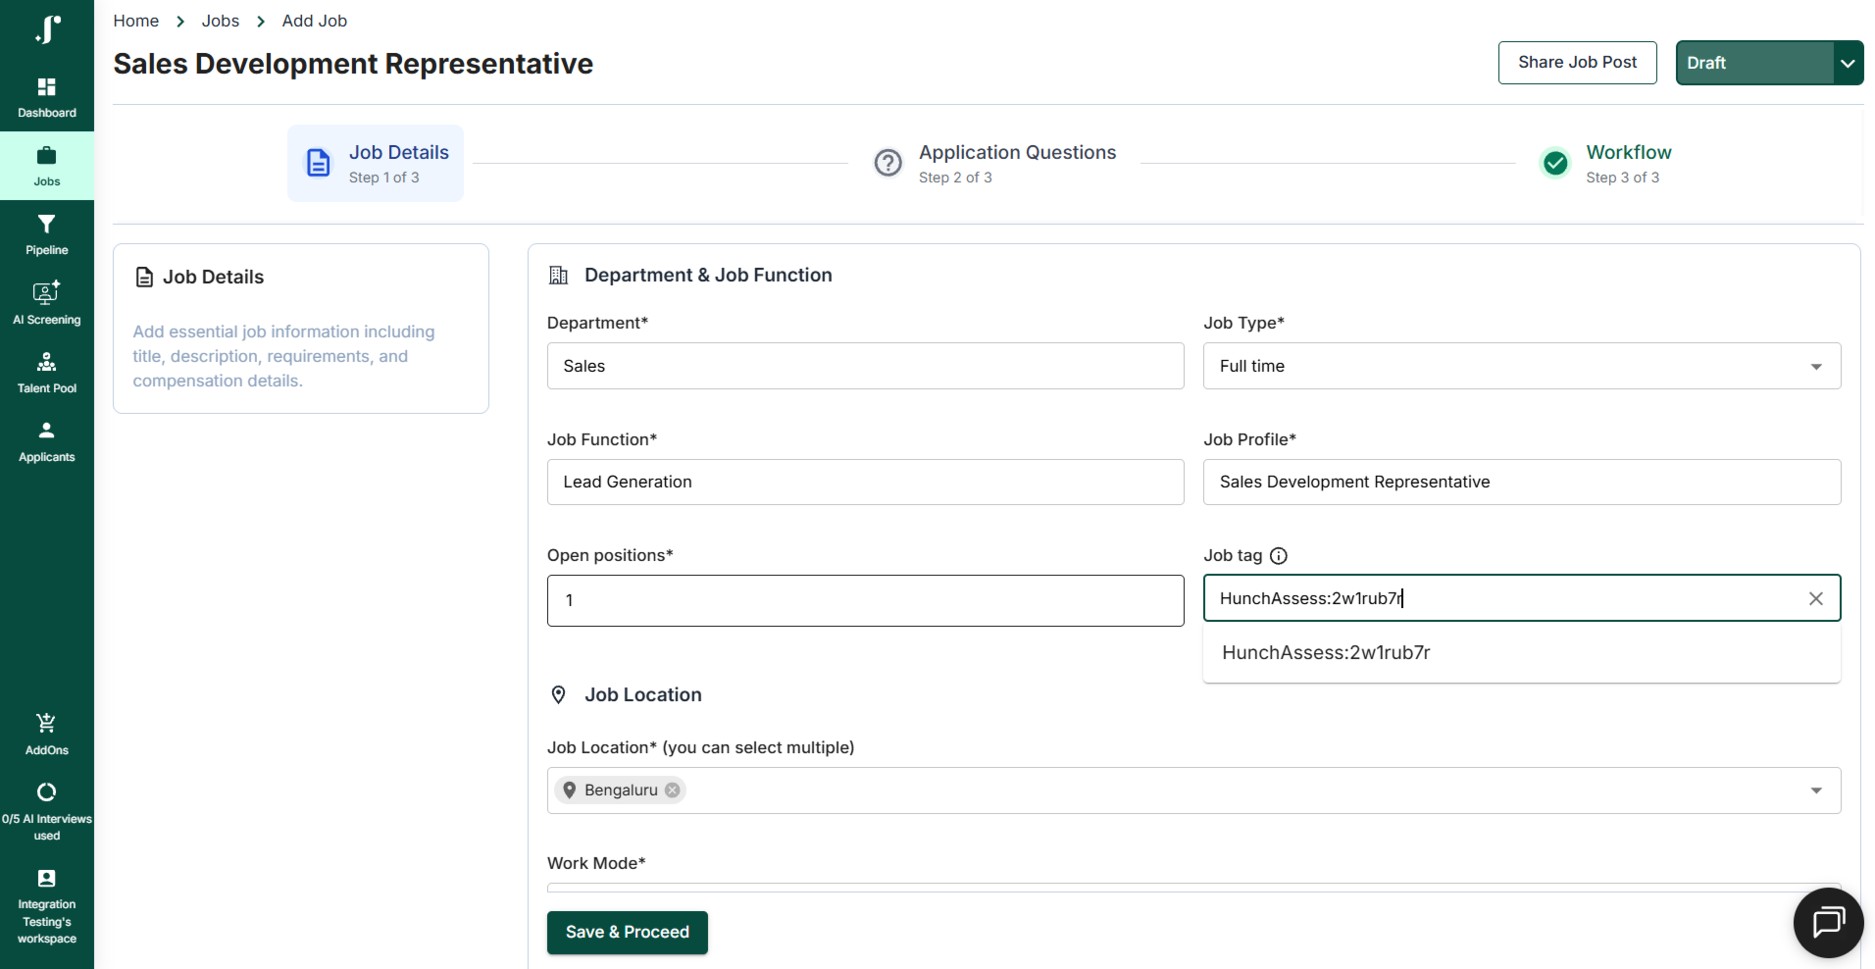Focus the Job Function input field
This screenshot has width=1875, height=969.
click(x=865, y=482)
